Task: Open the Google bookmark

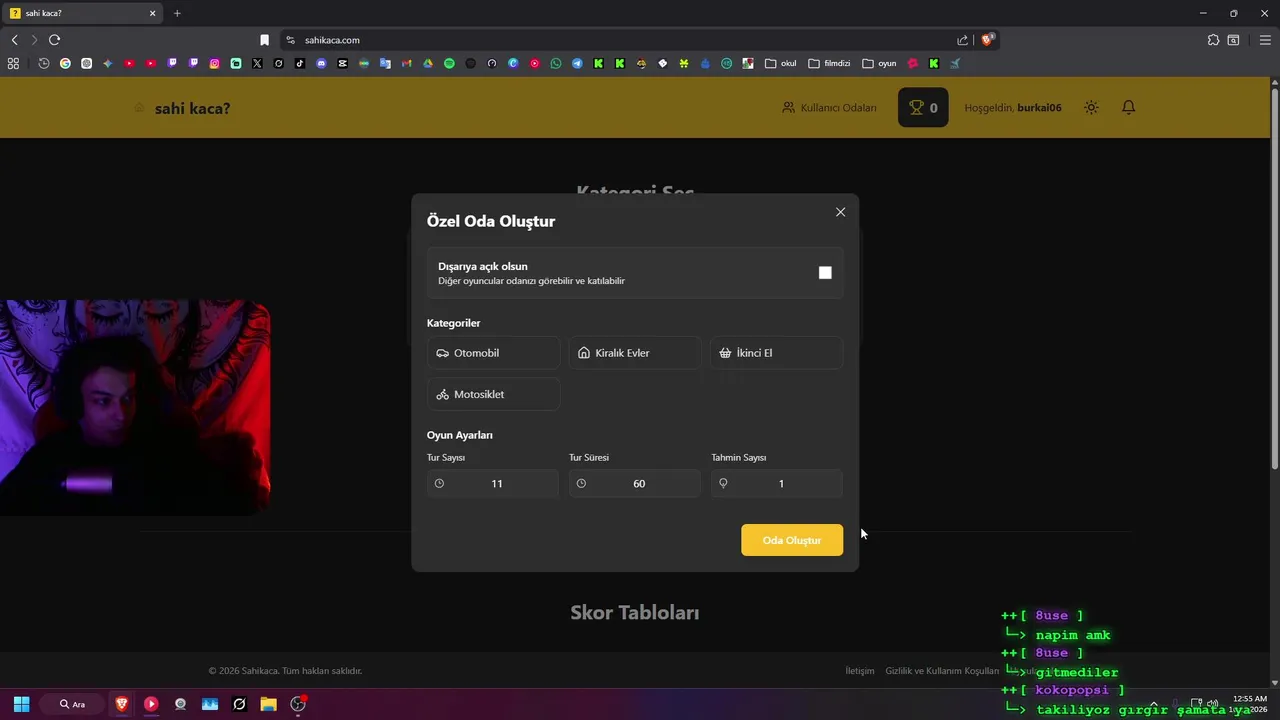Action: [65, 63]
